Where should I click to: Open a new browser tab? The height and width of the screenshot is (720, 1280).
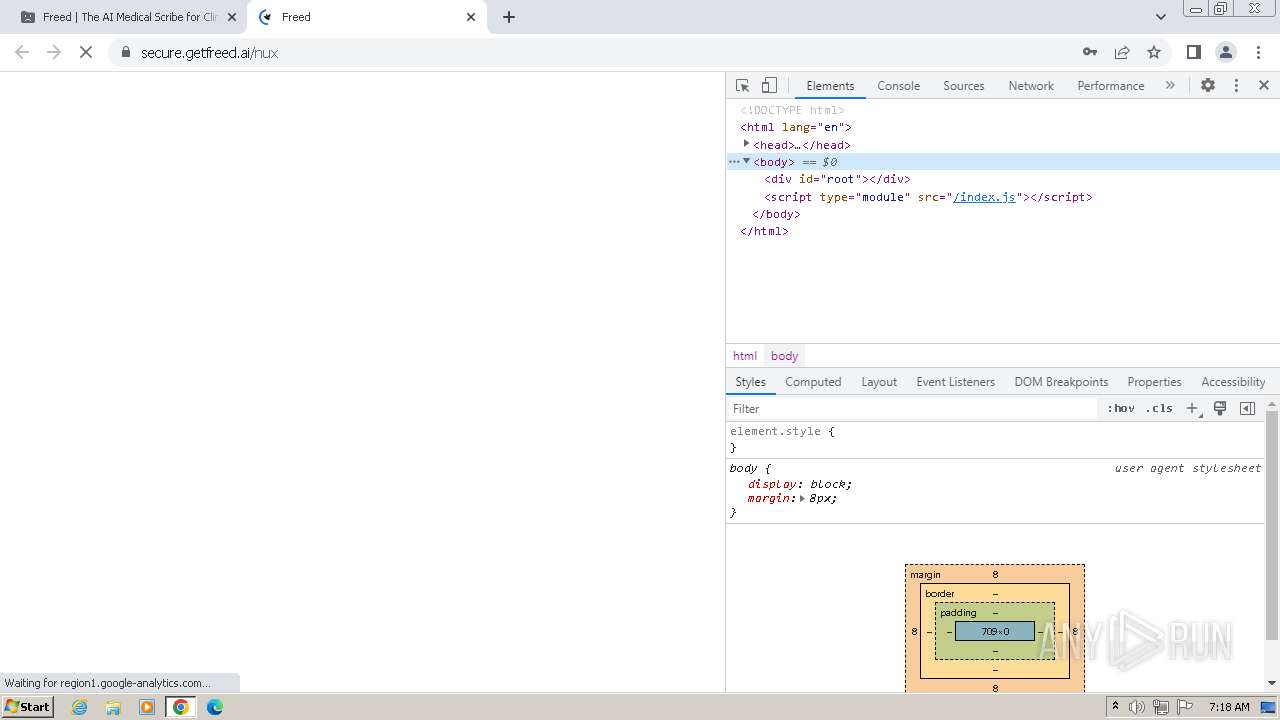coord(509,17)
